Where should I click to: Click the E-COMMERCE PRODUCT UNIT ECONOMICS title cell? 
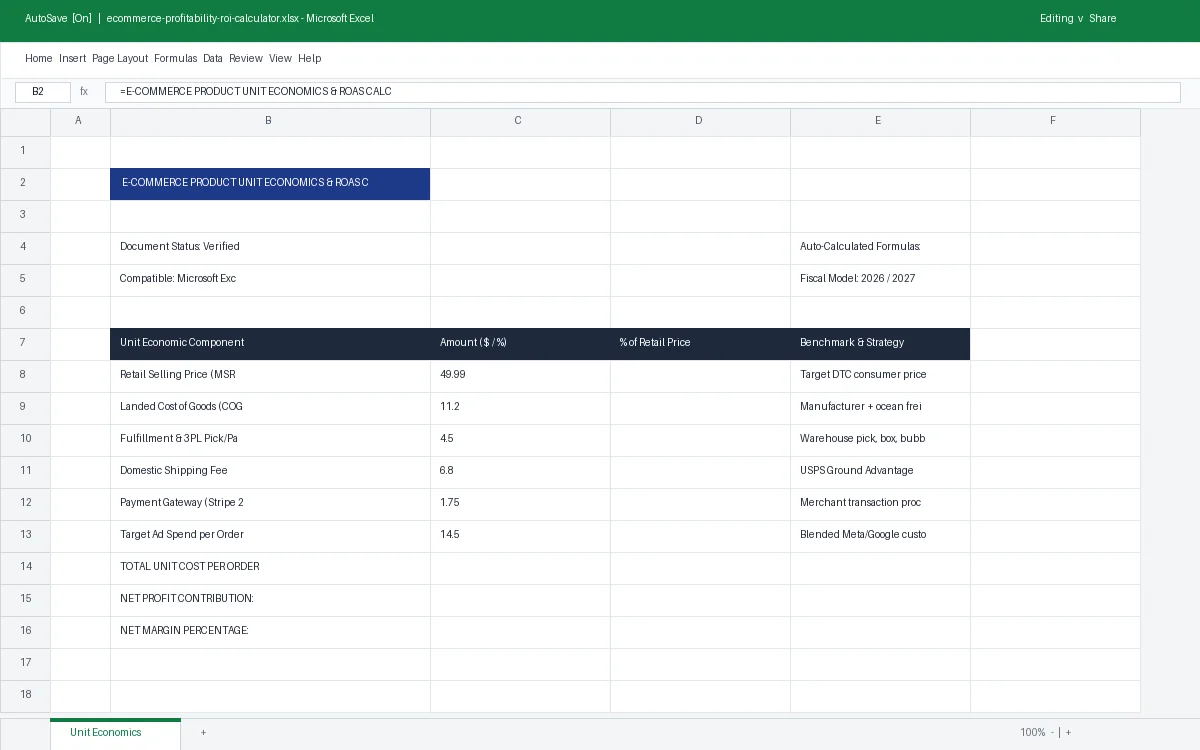point(270,183)
